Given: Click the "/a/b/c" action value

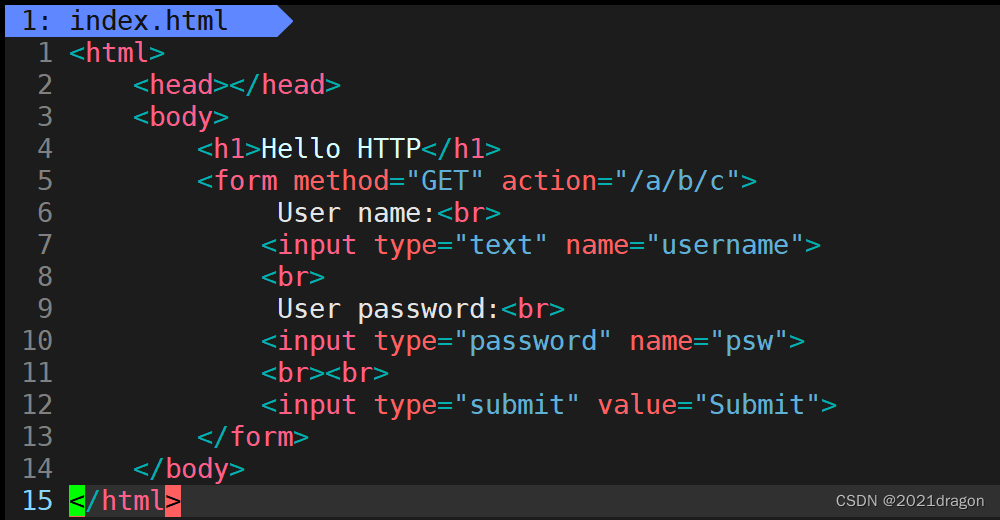Looking at the screenshot, I should click(x=678, y=181).
